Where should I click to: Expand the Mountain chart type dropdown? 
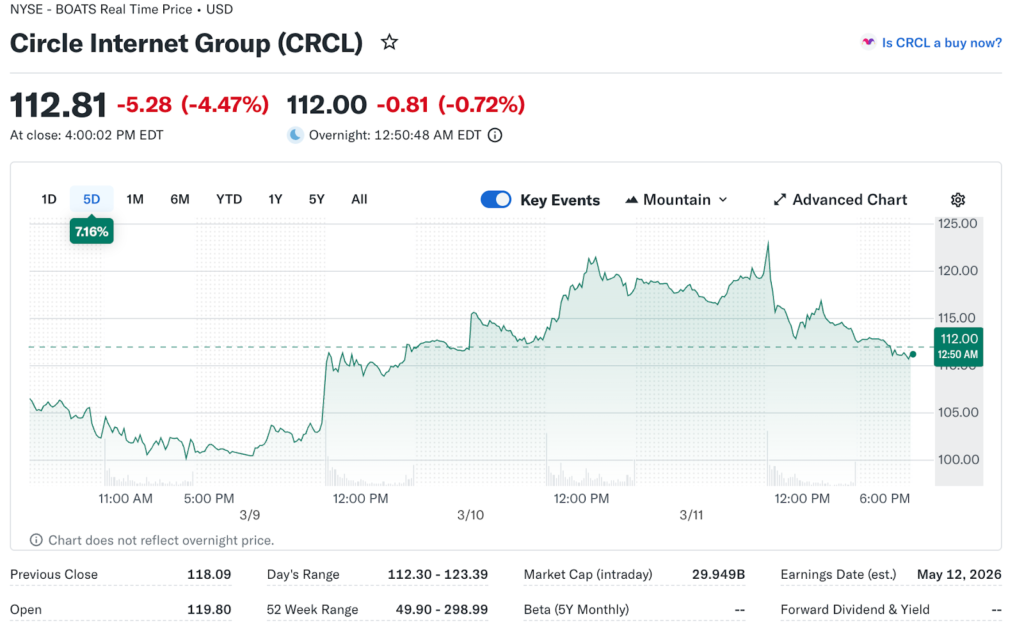pos(723,200)
